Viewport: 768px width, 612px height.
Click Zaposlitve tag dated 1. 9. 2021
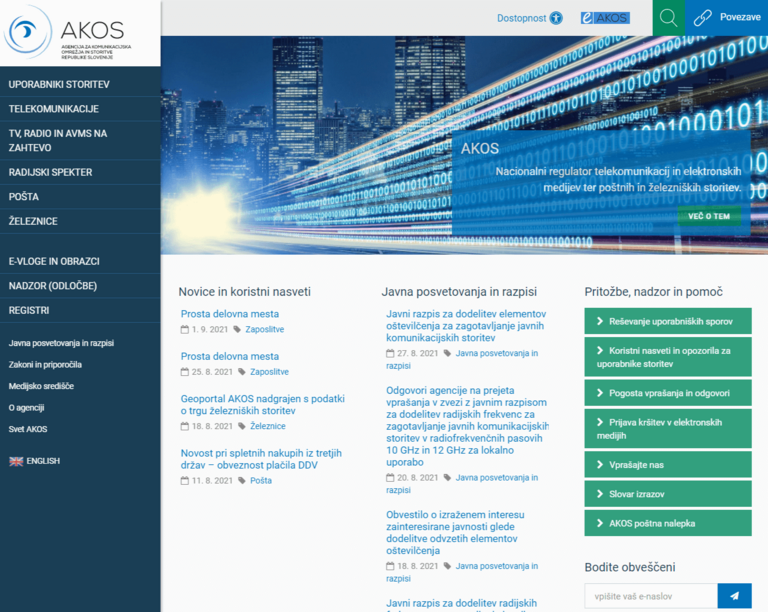pos(264,330)
